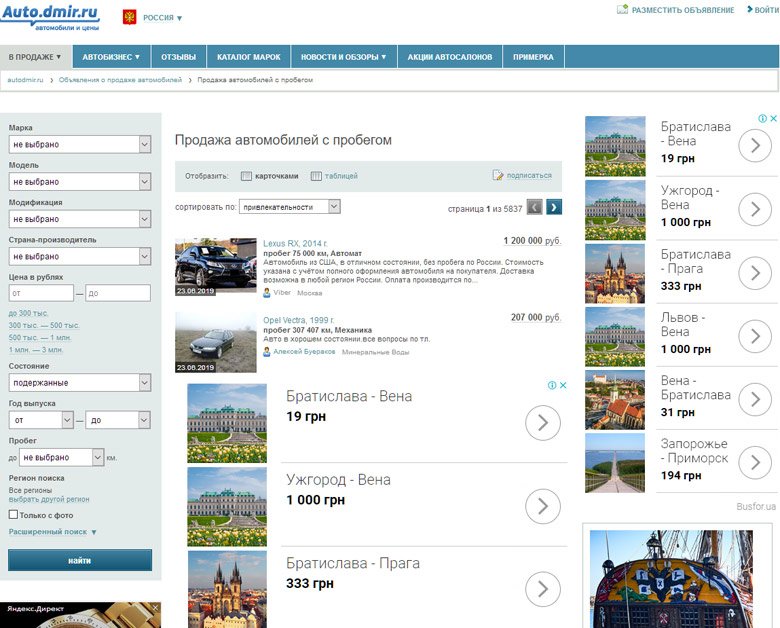
Task: Open the Отзывы menu tab
Action: (179, 57)
